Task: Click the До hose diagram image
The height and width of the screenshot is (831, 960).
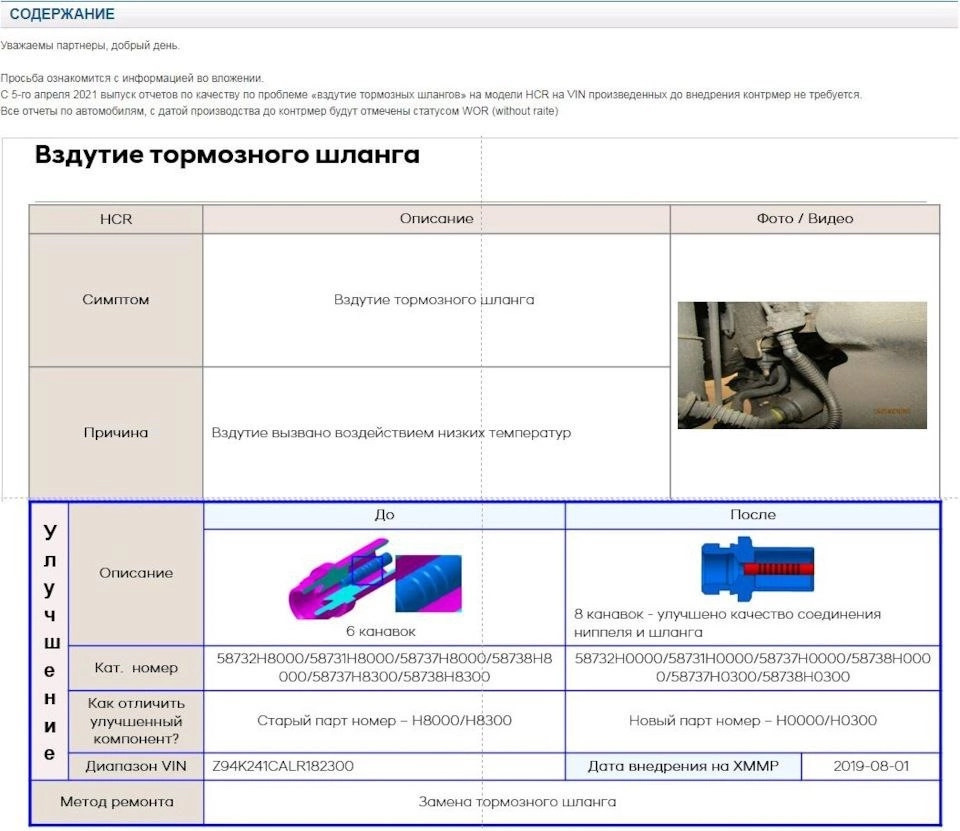Action: [x=380, y=580]
